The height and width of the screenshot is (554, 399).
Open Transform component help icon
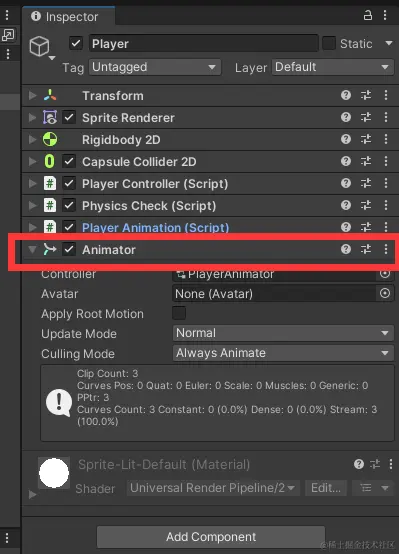point(346,95)
